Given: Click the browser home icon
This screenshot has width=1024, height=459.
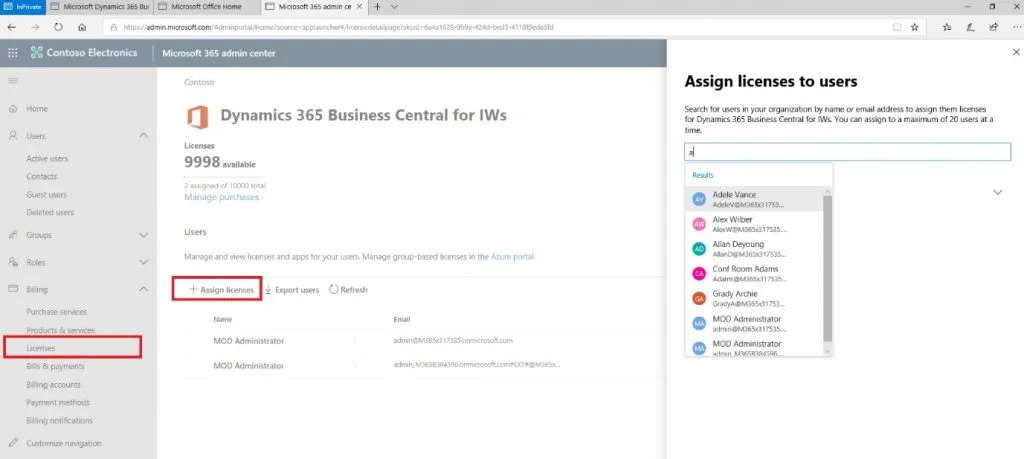Looking at the screenshot, I should coord(82,27).
